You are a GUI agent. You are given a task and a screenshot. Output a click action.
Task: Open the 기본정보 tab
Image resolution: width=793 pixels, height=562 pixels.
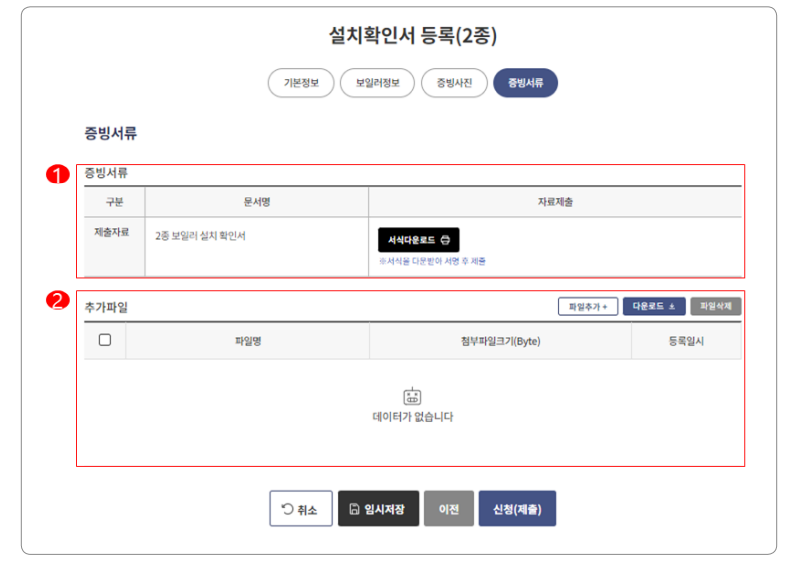[x=301, y=83]
